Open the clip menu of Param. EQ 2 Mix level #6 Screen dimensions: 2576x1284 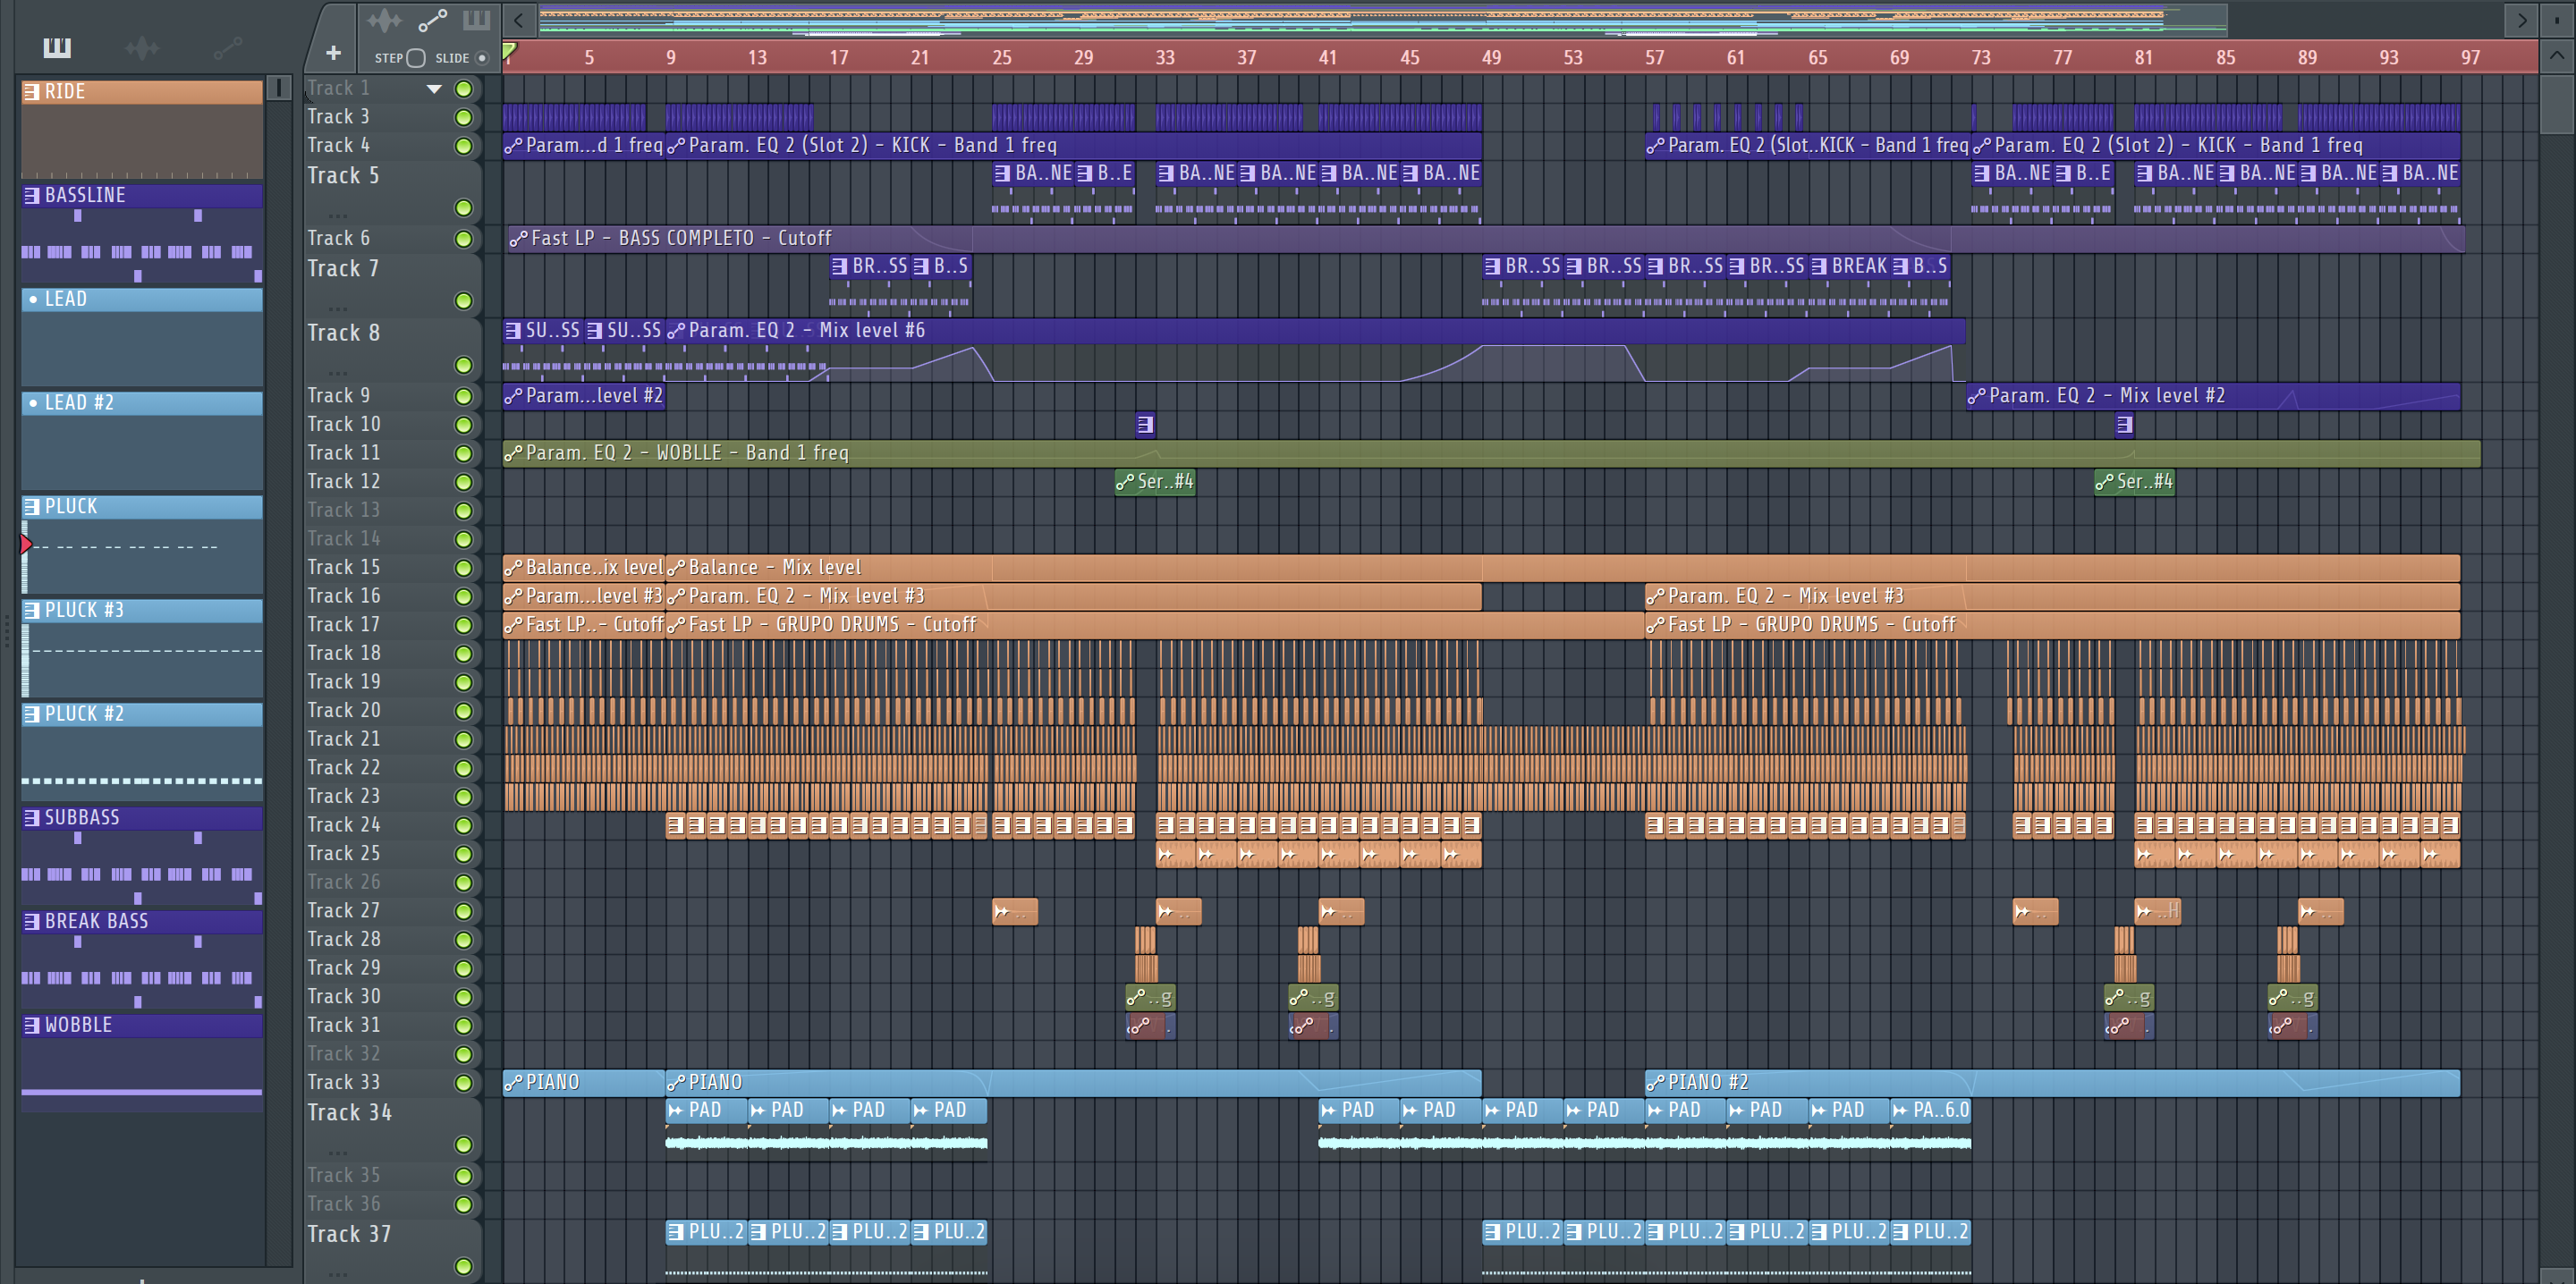(x=676, y=330)
